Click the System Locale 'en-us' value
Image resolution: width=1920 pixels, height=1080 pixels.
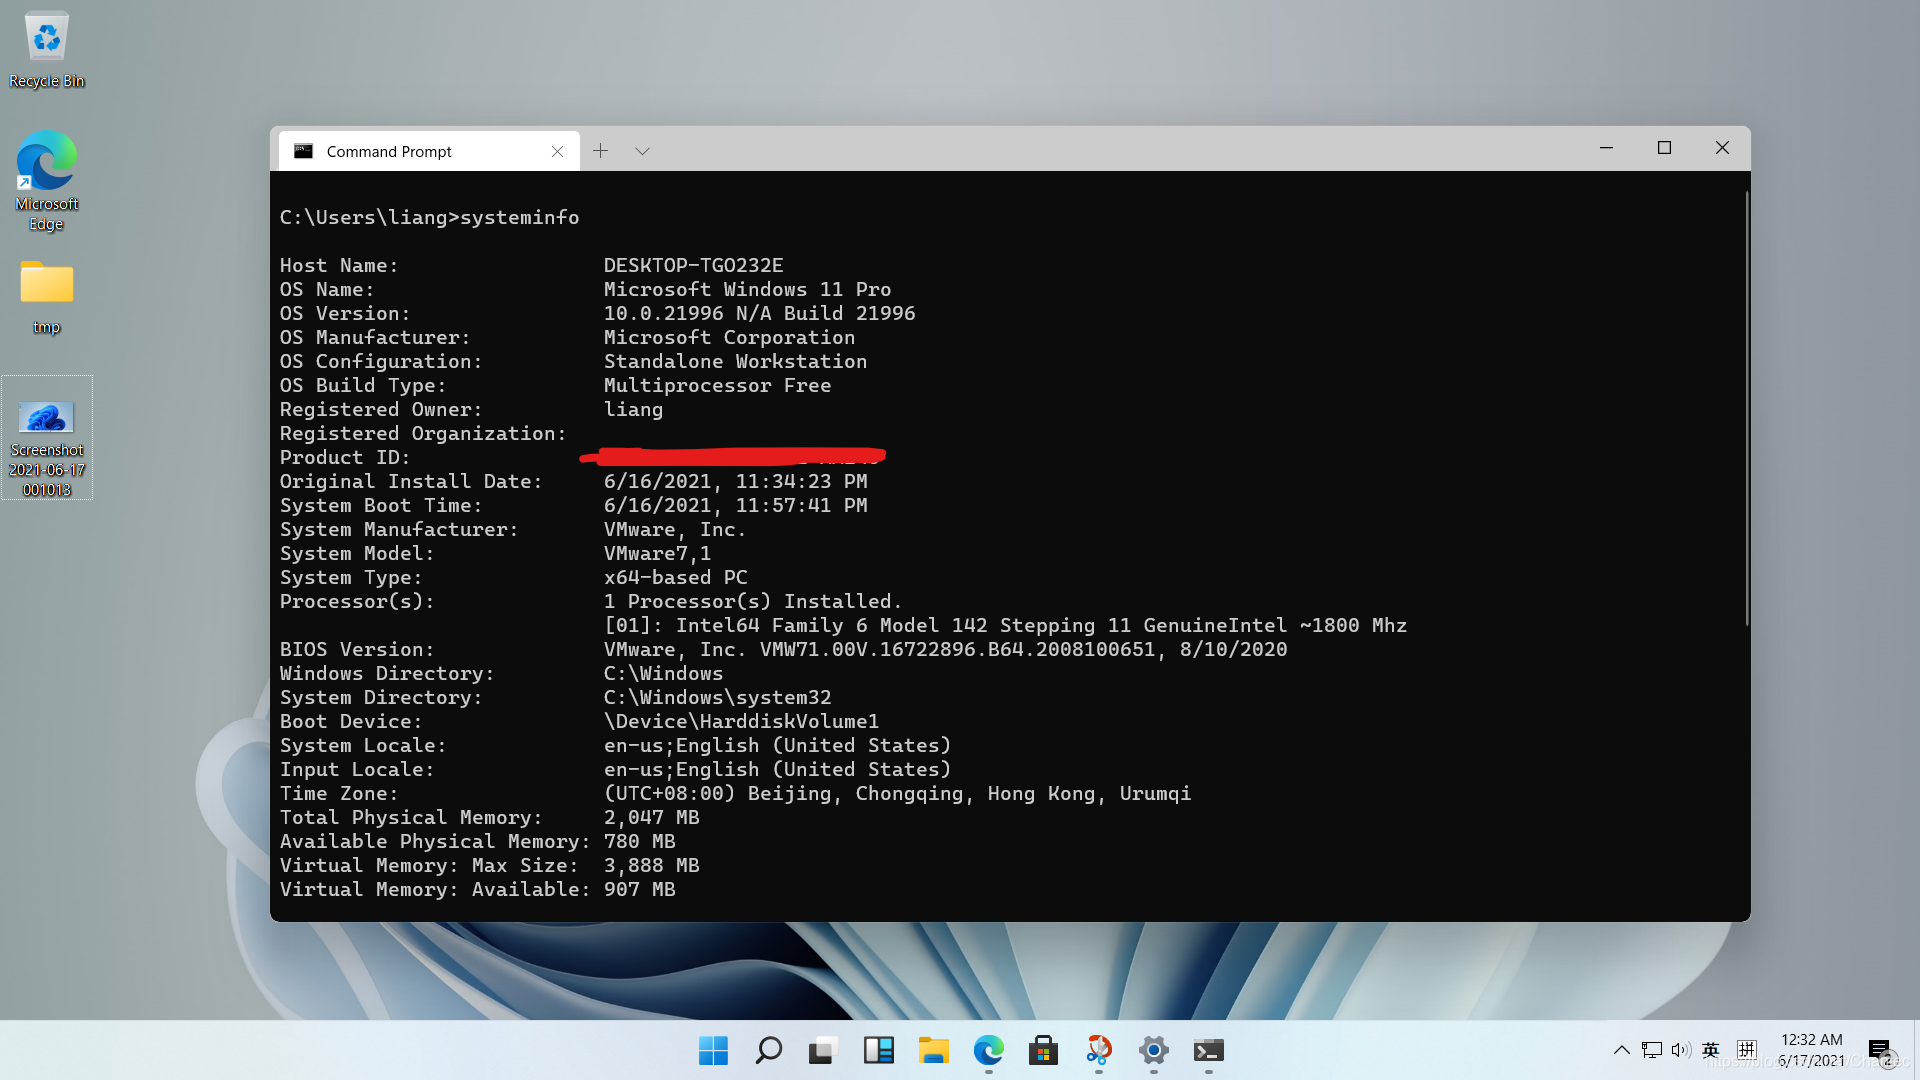(777, 745)
